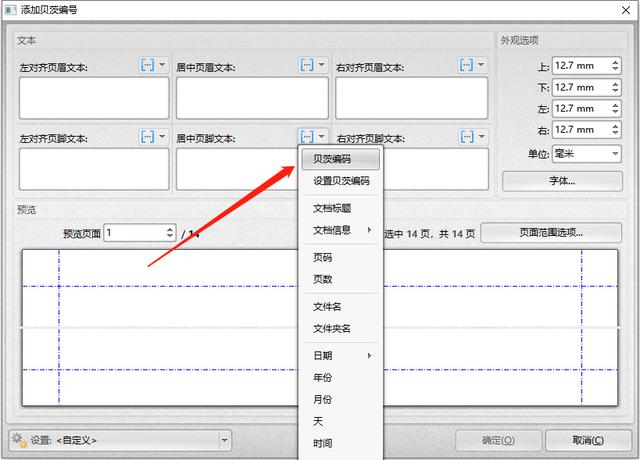Click macro insert icon for 右对齐页眉文本
Image resolution: width=640 pixels, height=460 pixels.
(x=466, y=65)
